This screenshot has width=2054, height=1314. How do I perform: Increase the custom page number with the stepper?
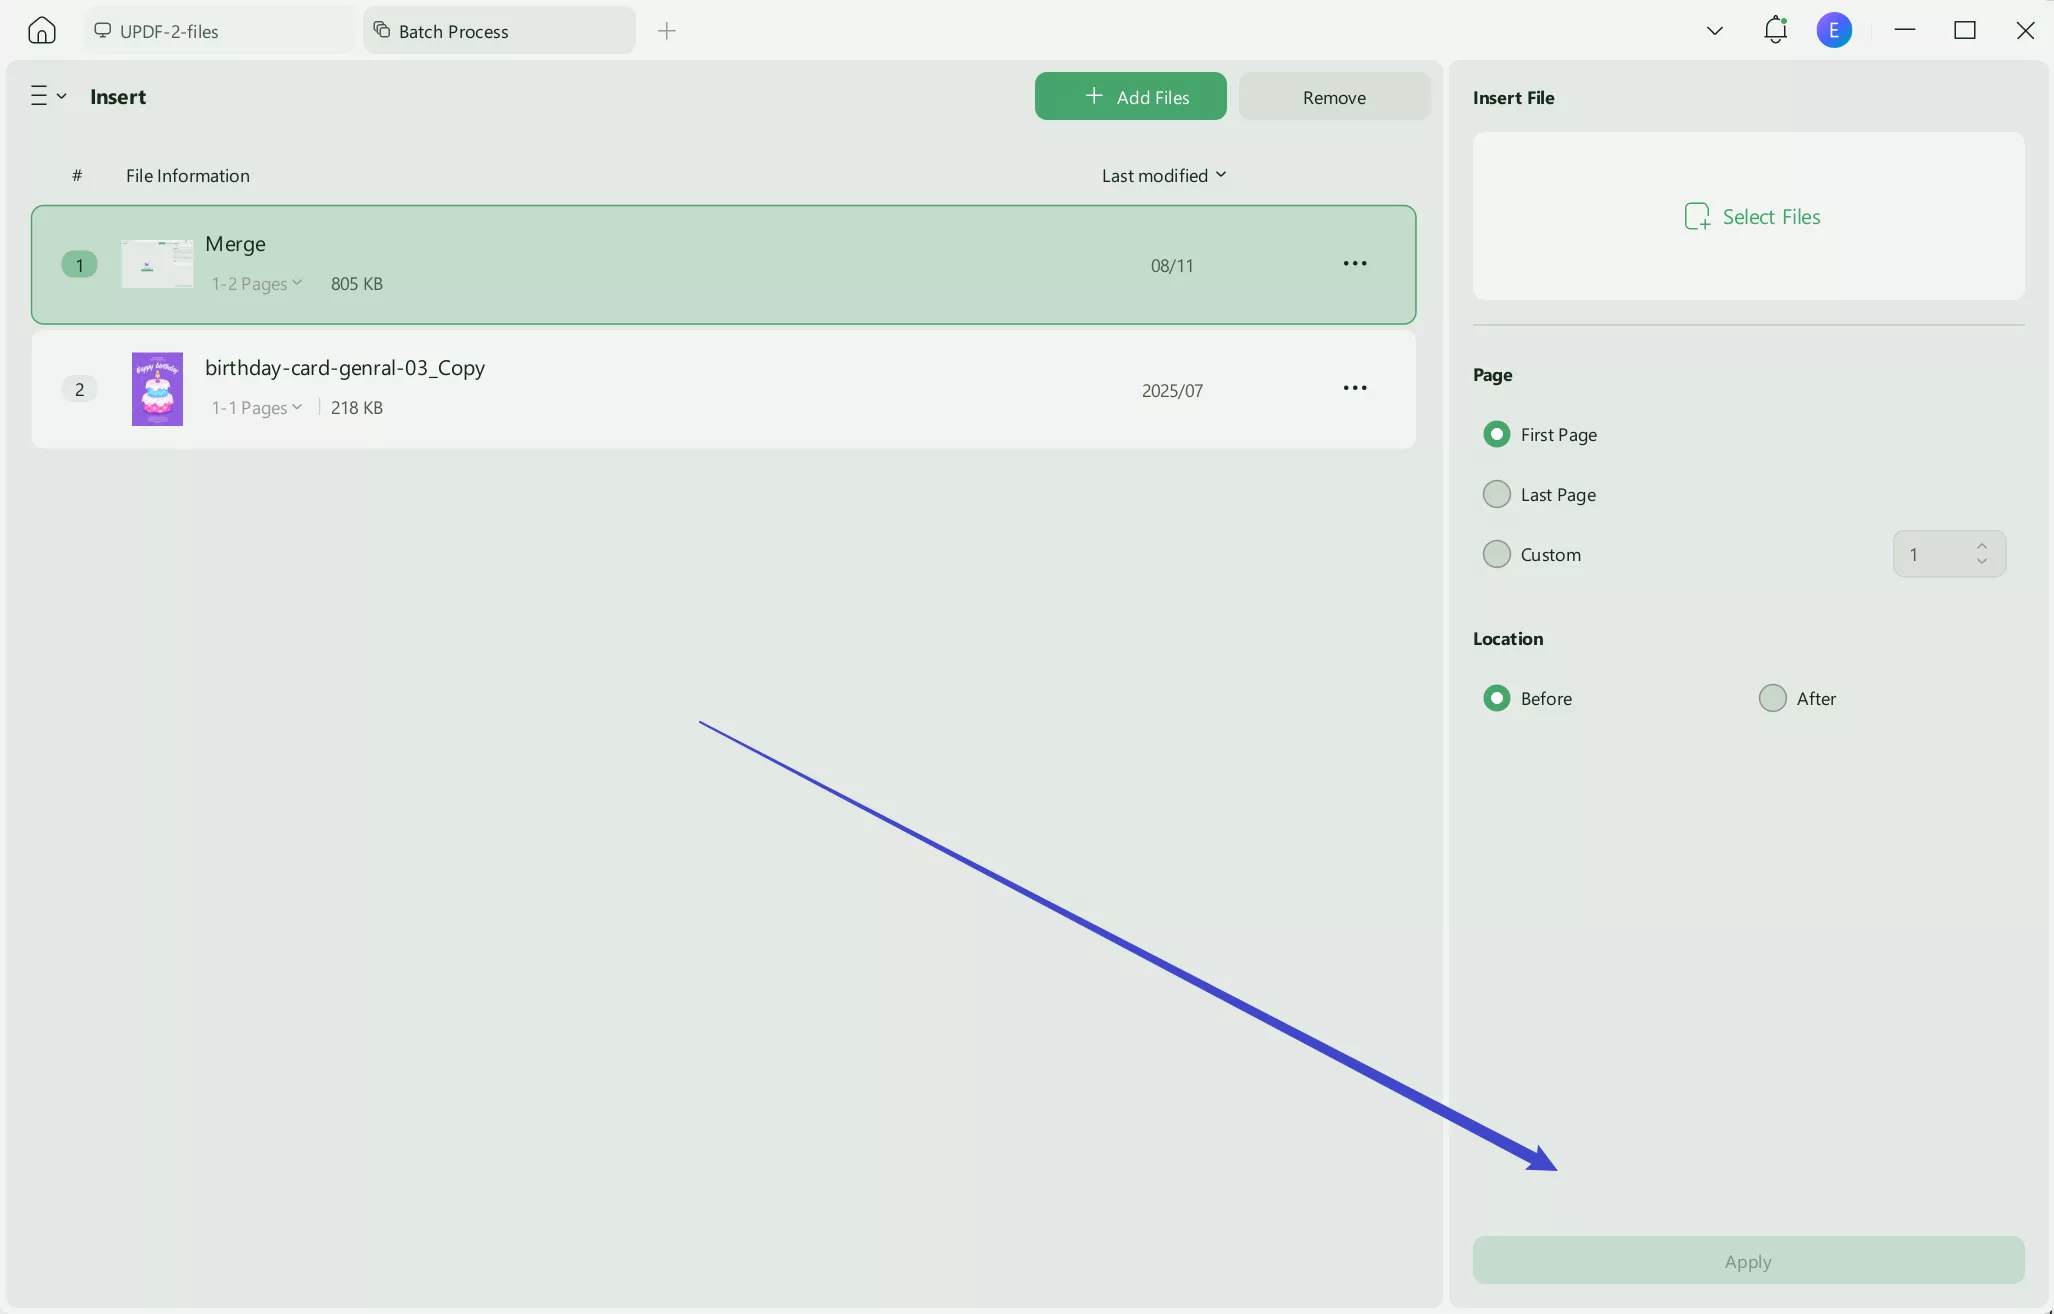pos(1983,545)
